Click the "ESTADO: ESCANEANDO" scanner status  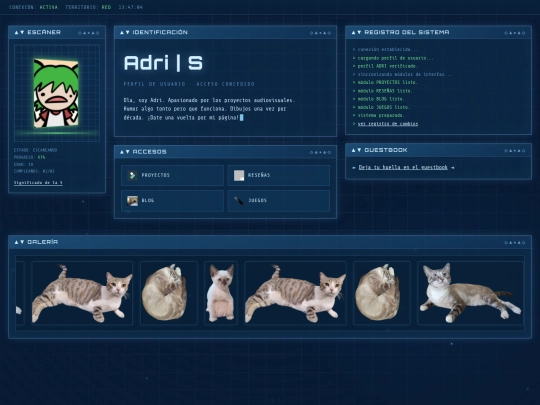[x=35, y=150]
